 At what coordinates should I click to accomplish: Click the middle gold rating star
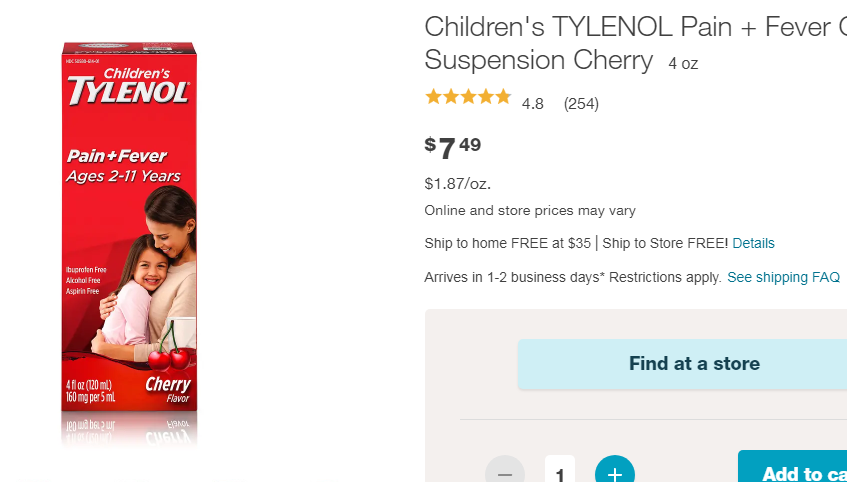[468, 97]
